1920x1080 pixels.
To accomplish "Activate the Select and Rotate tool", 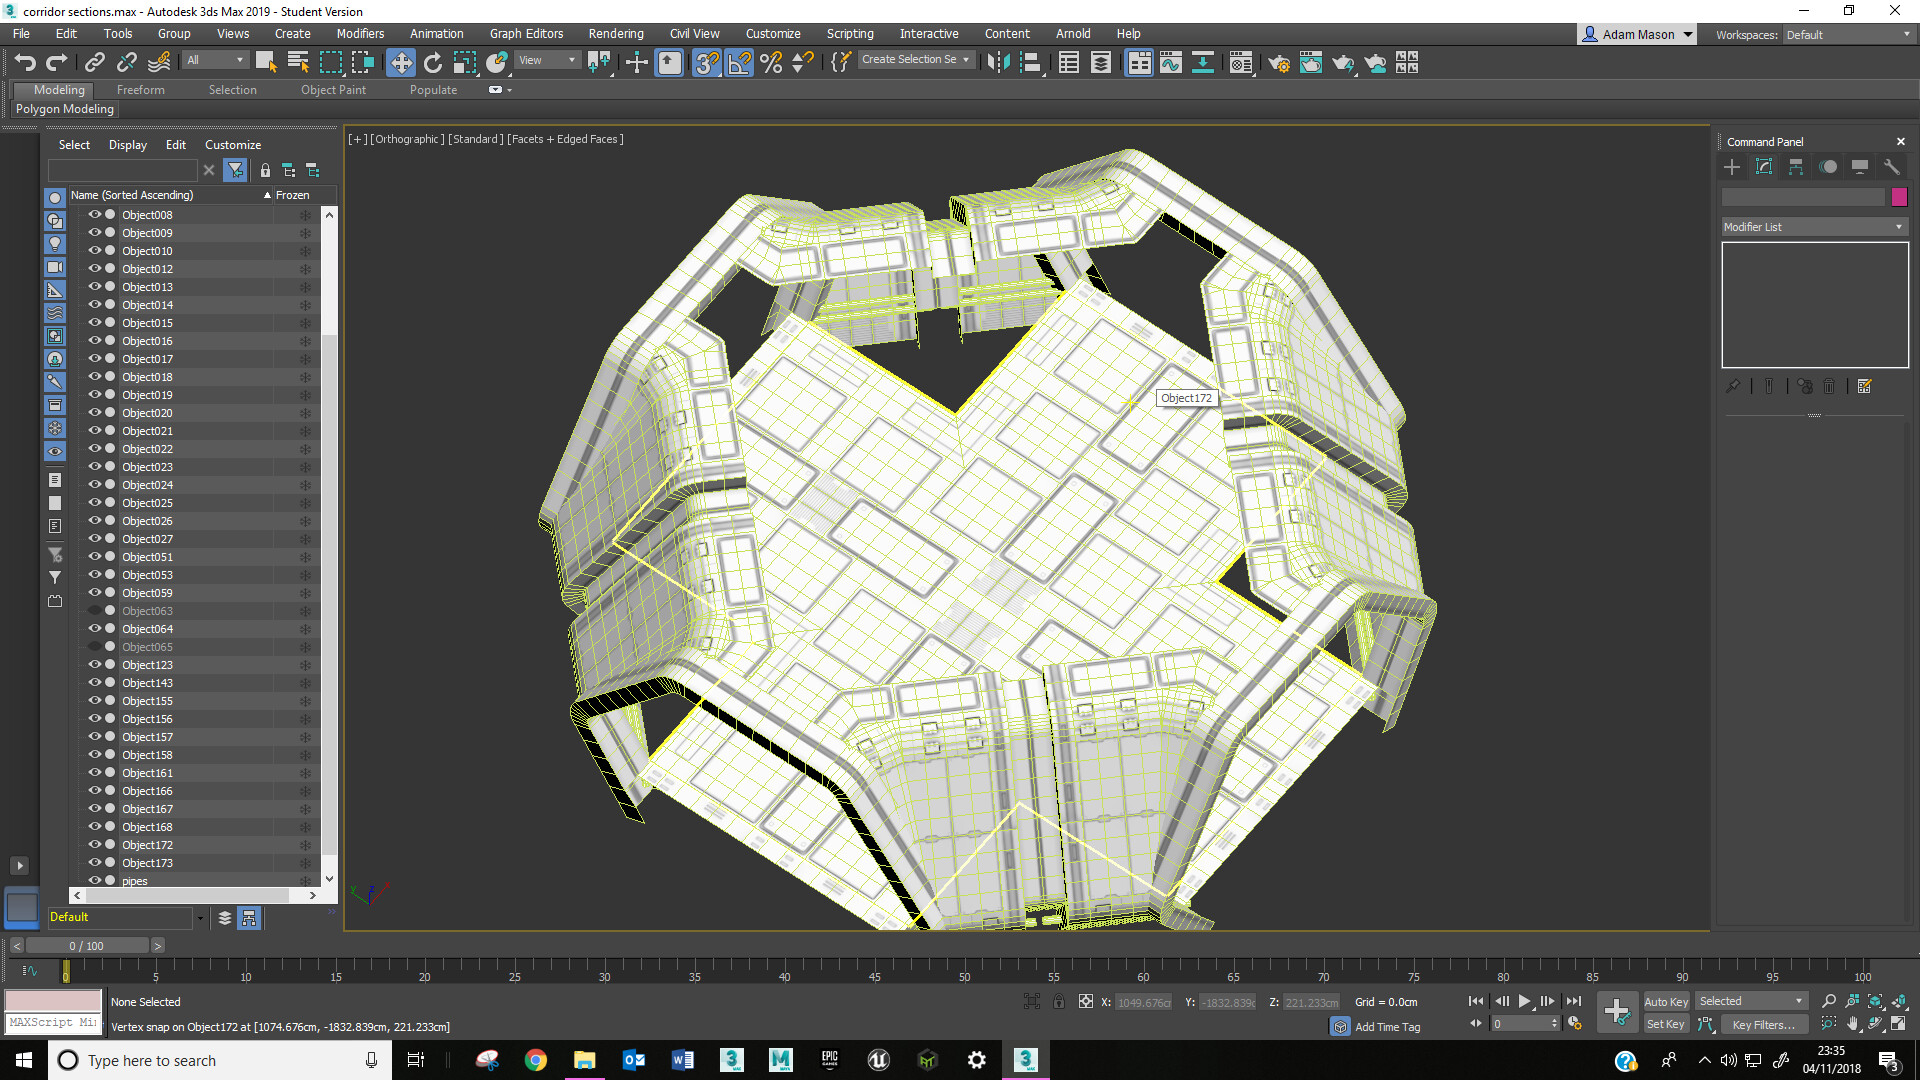I will pos(433,63).
